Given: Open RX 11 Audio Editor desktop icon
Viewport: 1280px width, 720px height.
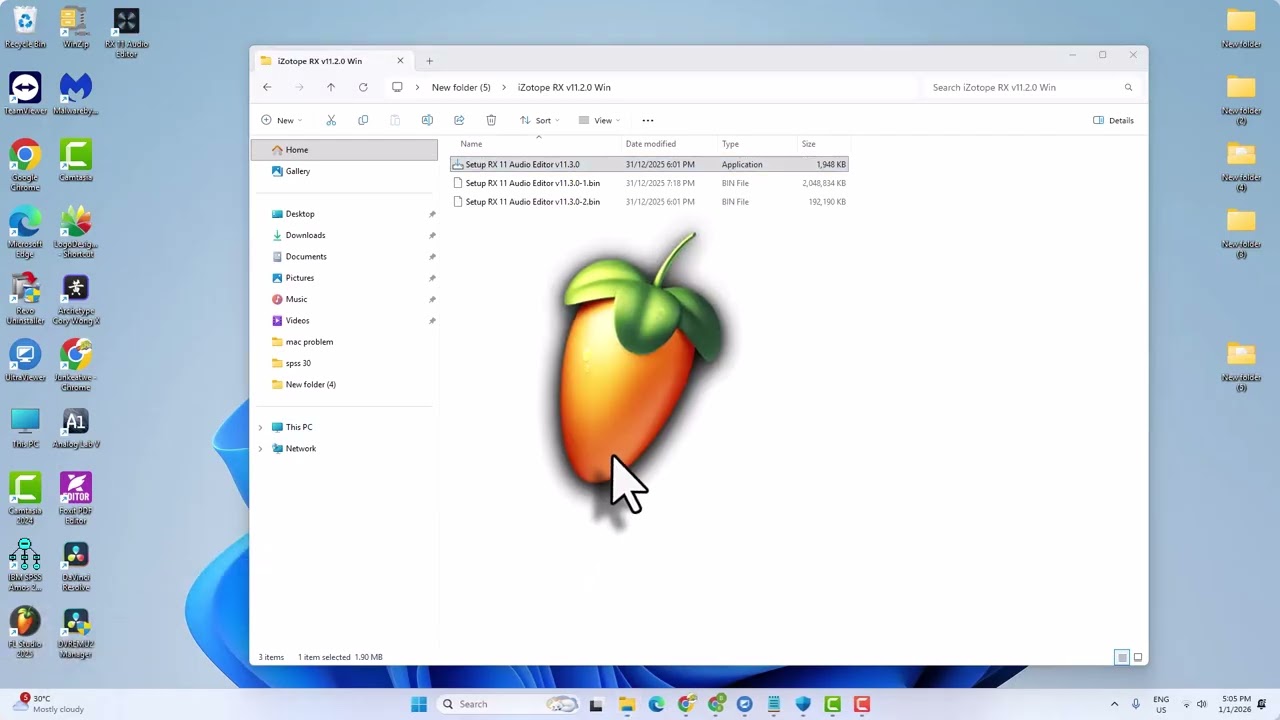Looking at the screenshot, I should (x=126, y=33).
